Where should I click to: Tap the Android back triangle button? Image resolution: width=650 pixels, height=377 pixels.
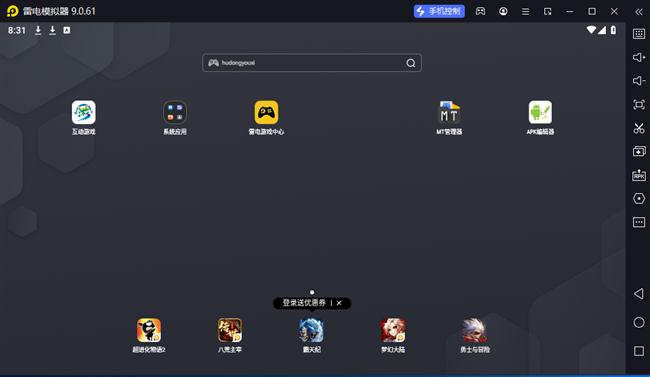pos(639,294)
